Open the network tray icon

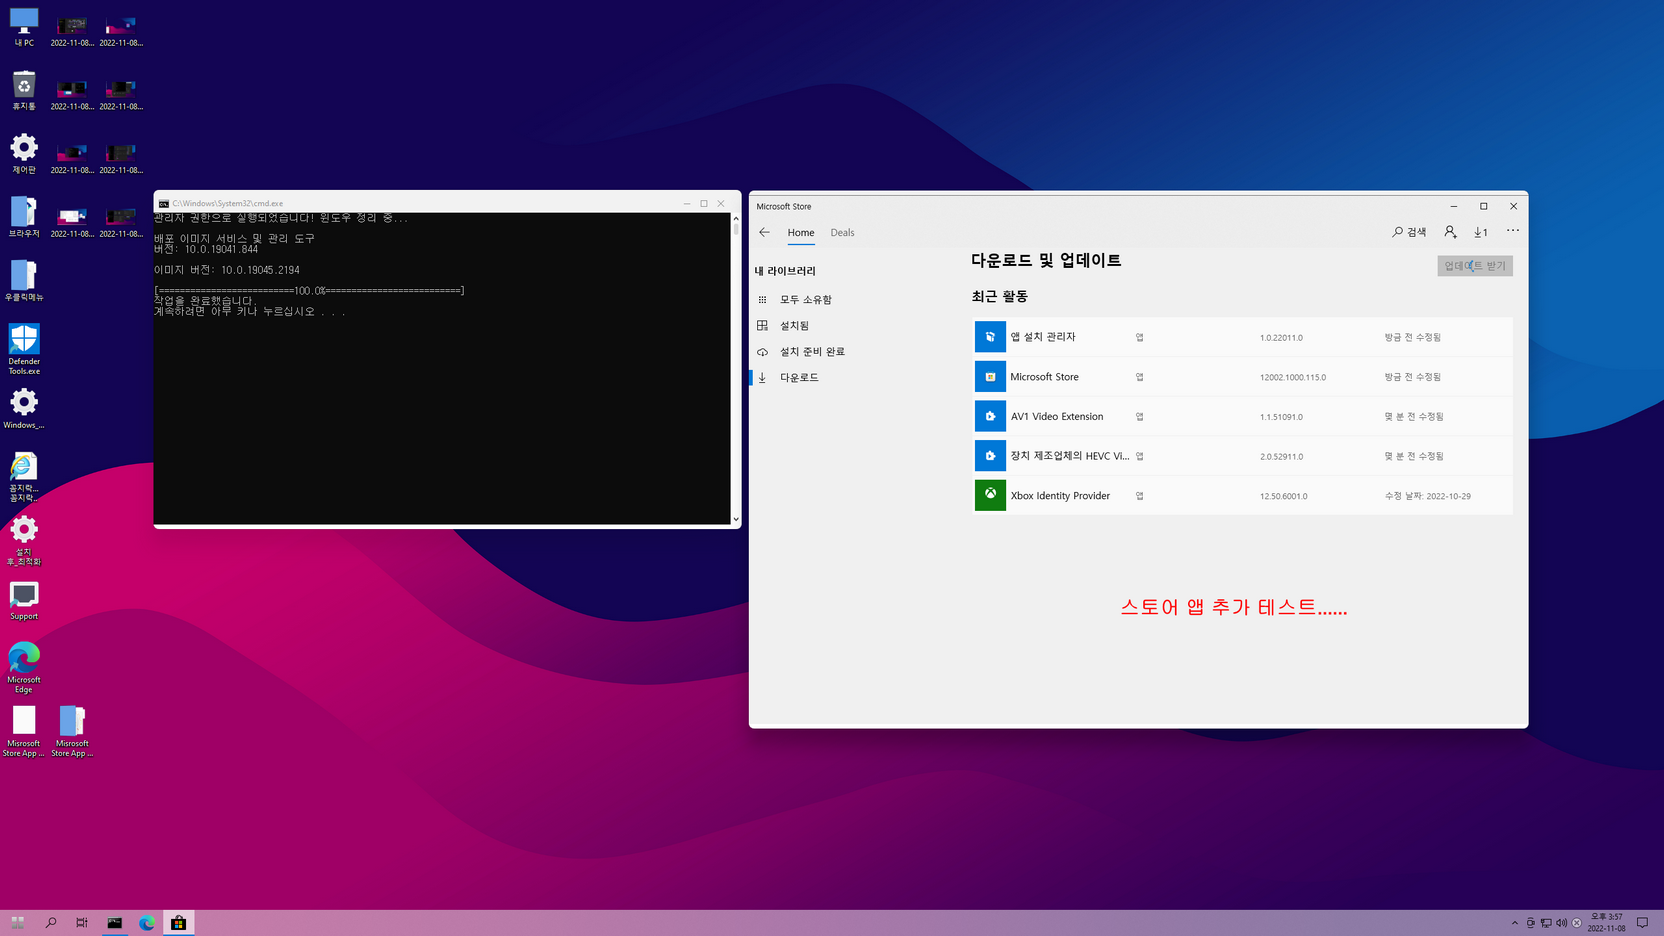point(1546,923)
